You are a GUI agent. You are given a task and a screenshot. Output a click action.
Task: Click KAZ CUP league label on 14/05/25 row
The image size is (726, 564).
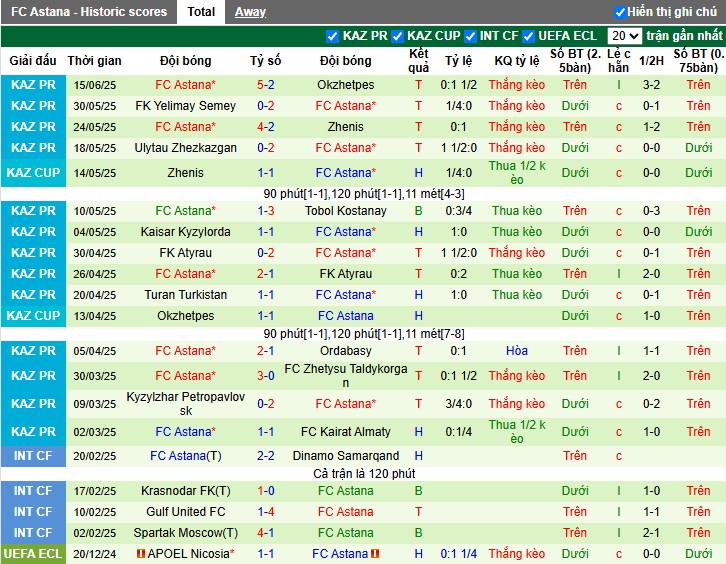[x=33, y=173]
